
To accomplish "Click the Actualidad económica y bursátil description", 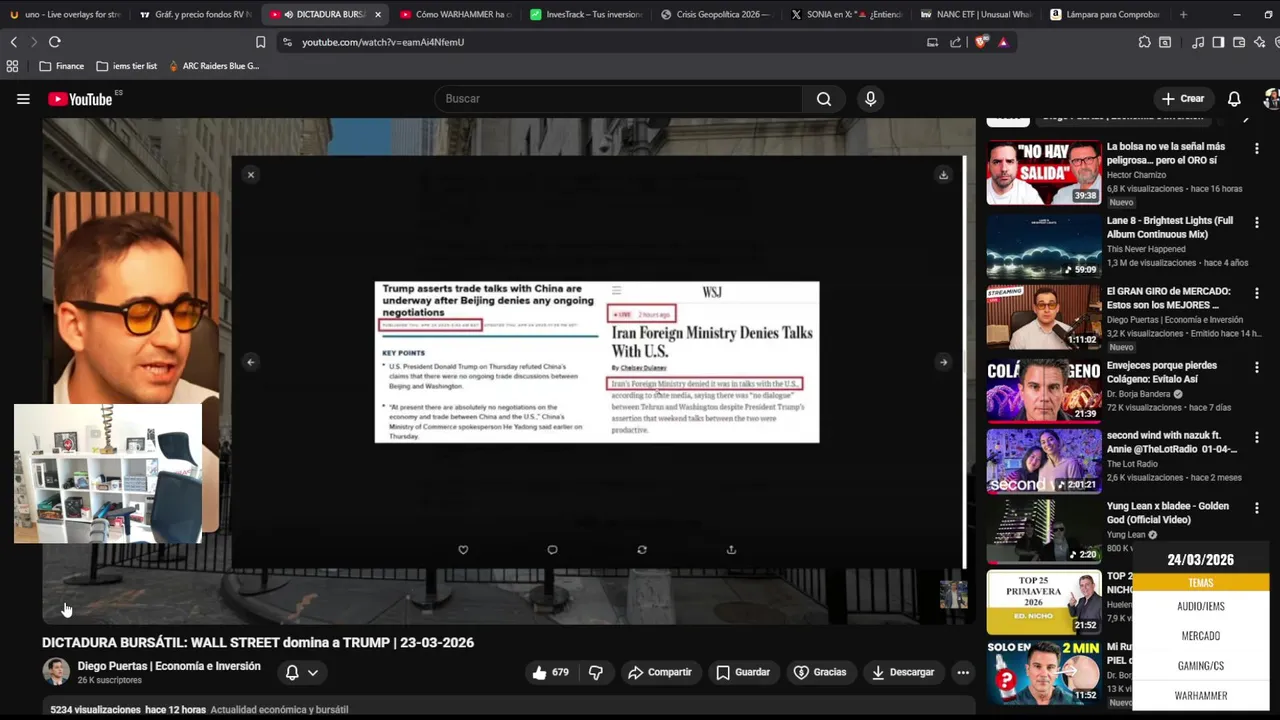I will (279, 710).
